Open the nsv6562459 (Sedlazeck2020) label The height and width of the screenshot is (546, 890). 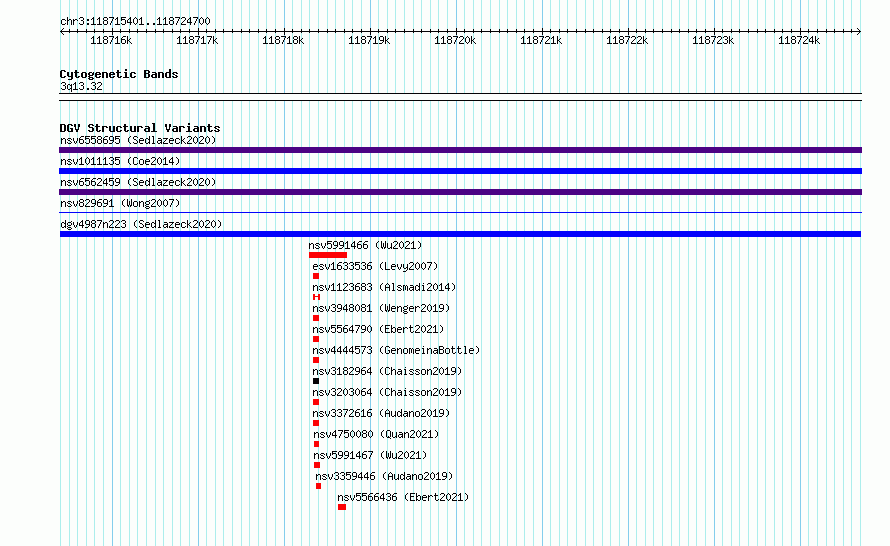[x=138, y=182]
